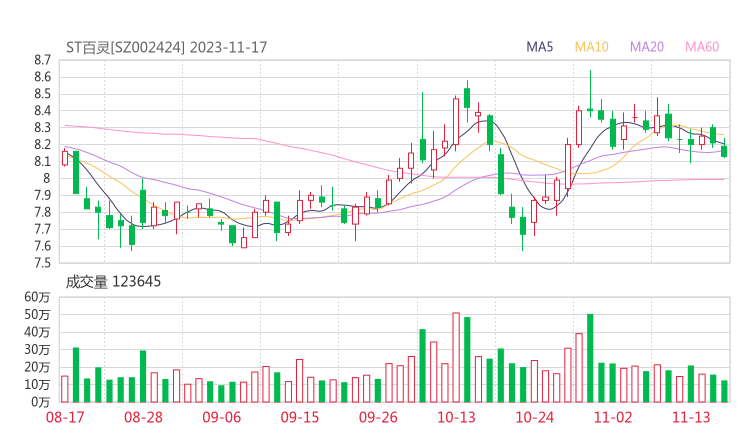This screenshot has height=440, width=740.
Task: Select the 30万 volume axis label
Action: [37, 349]
